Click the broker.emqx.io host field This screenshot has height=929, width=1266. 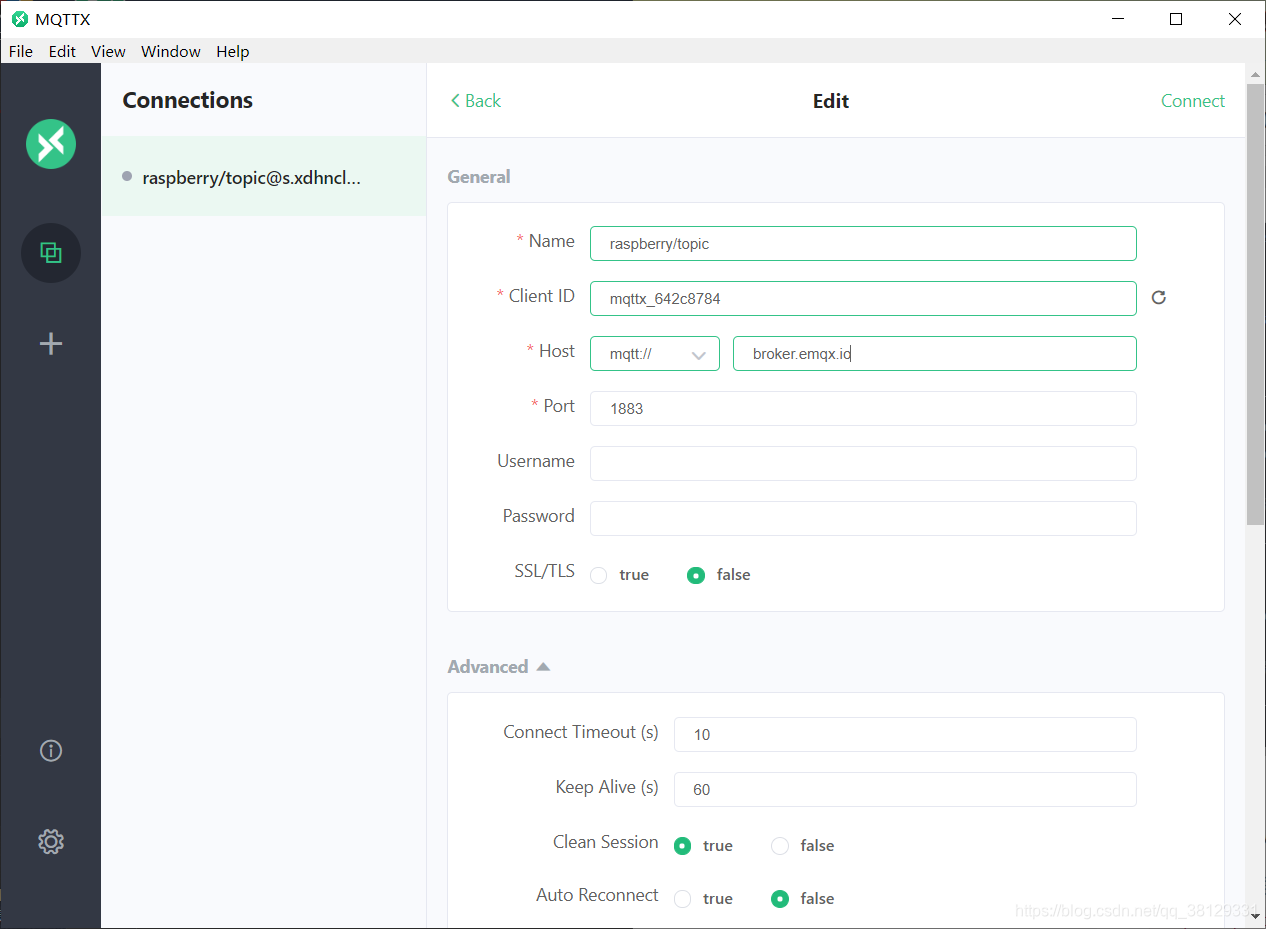pyautogui.click(x=935, y=354)
